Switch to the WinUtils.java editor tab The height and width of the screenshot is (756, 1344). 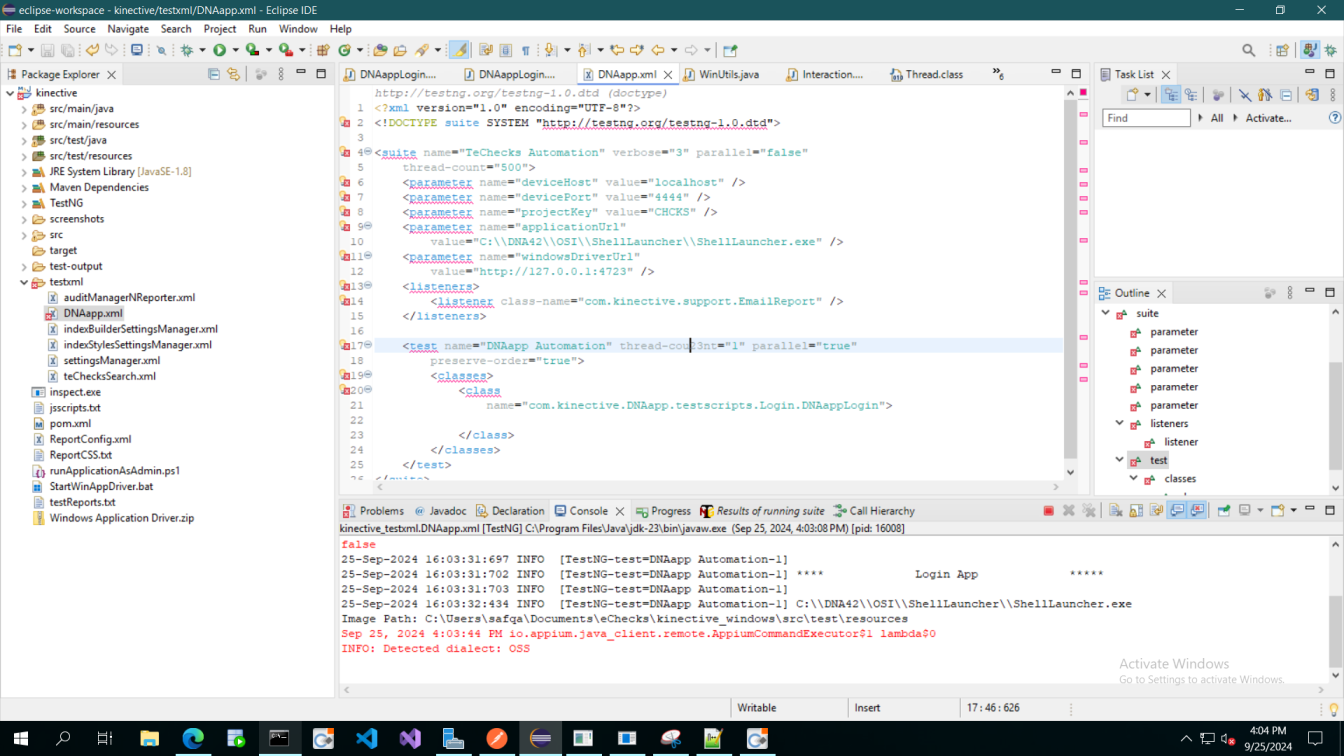(728, 74)
